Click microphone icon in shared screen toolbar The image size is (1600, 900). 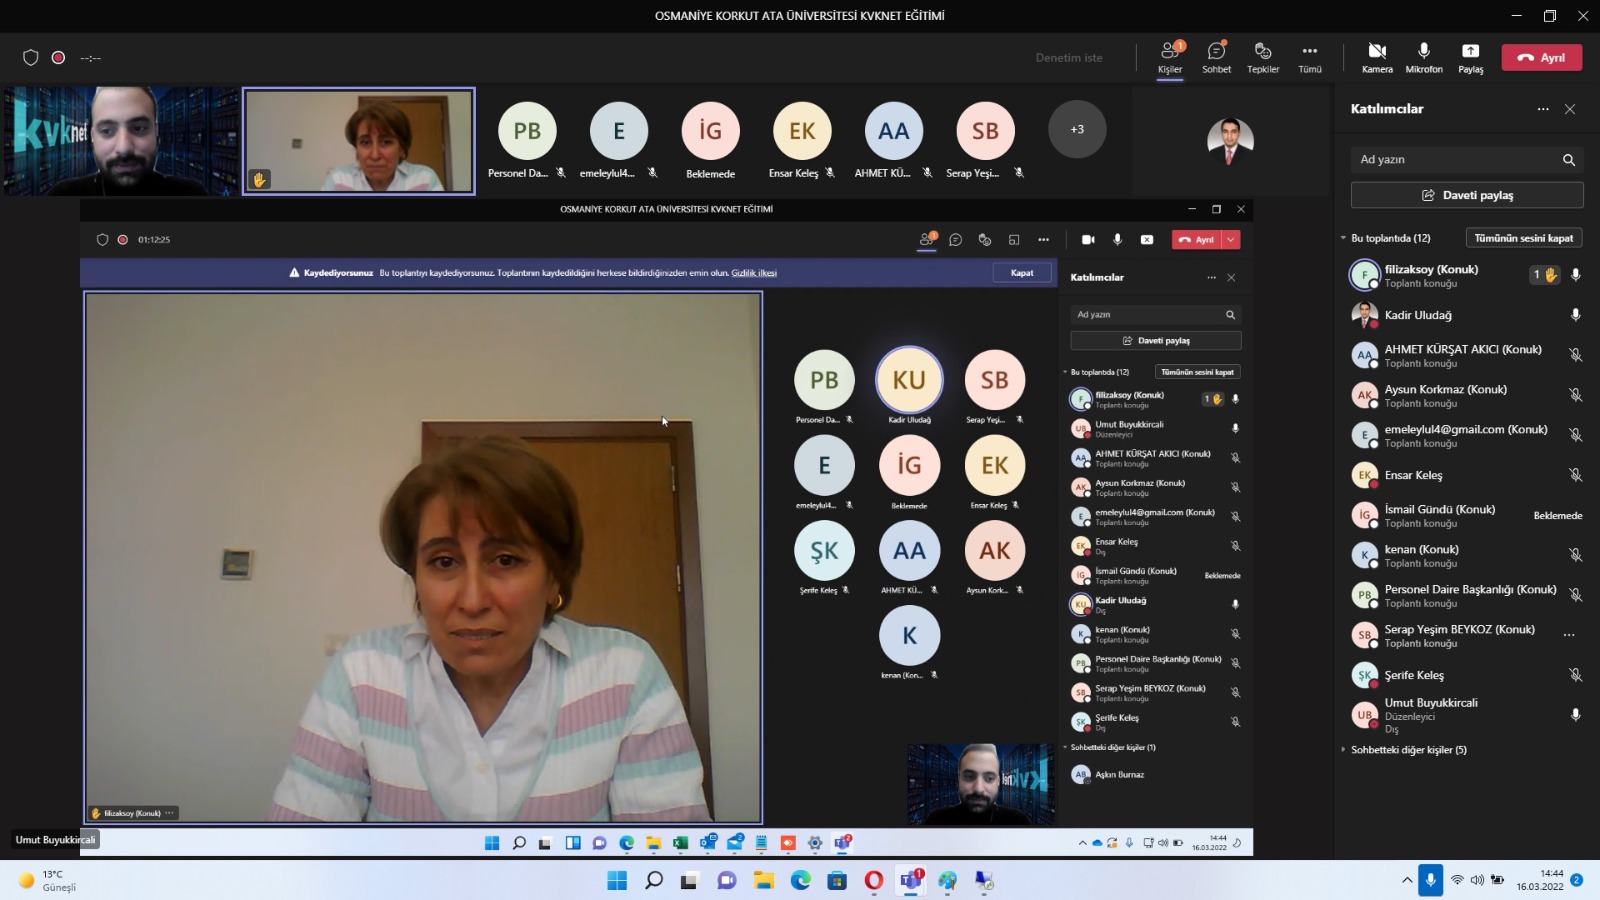1117,240
